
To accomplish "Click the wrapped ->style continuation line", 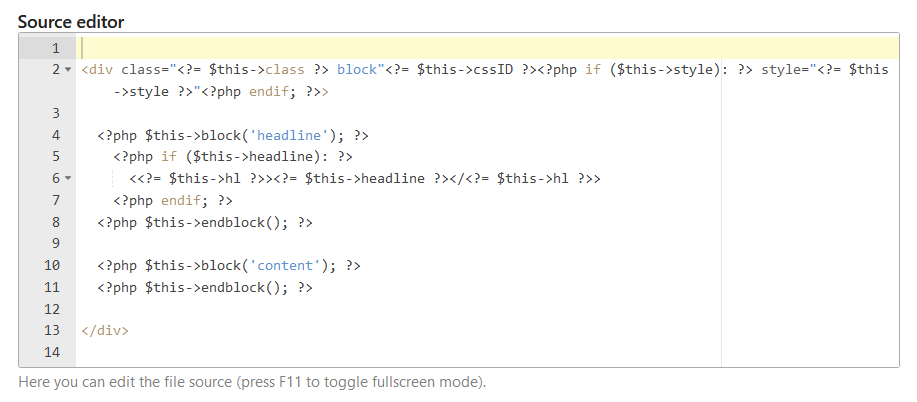I will coord(221,91).
